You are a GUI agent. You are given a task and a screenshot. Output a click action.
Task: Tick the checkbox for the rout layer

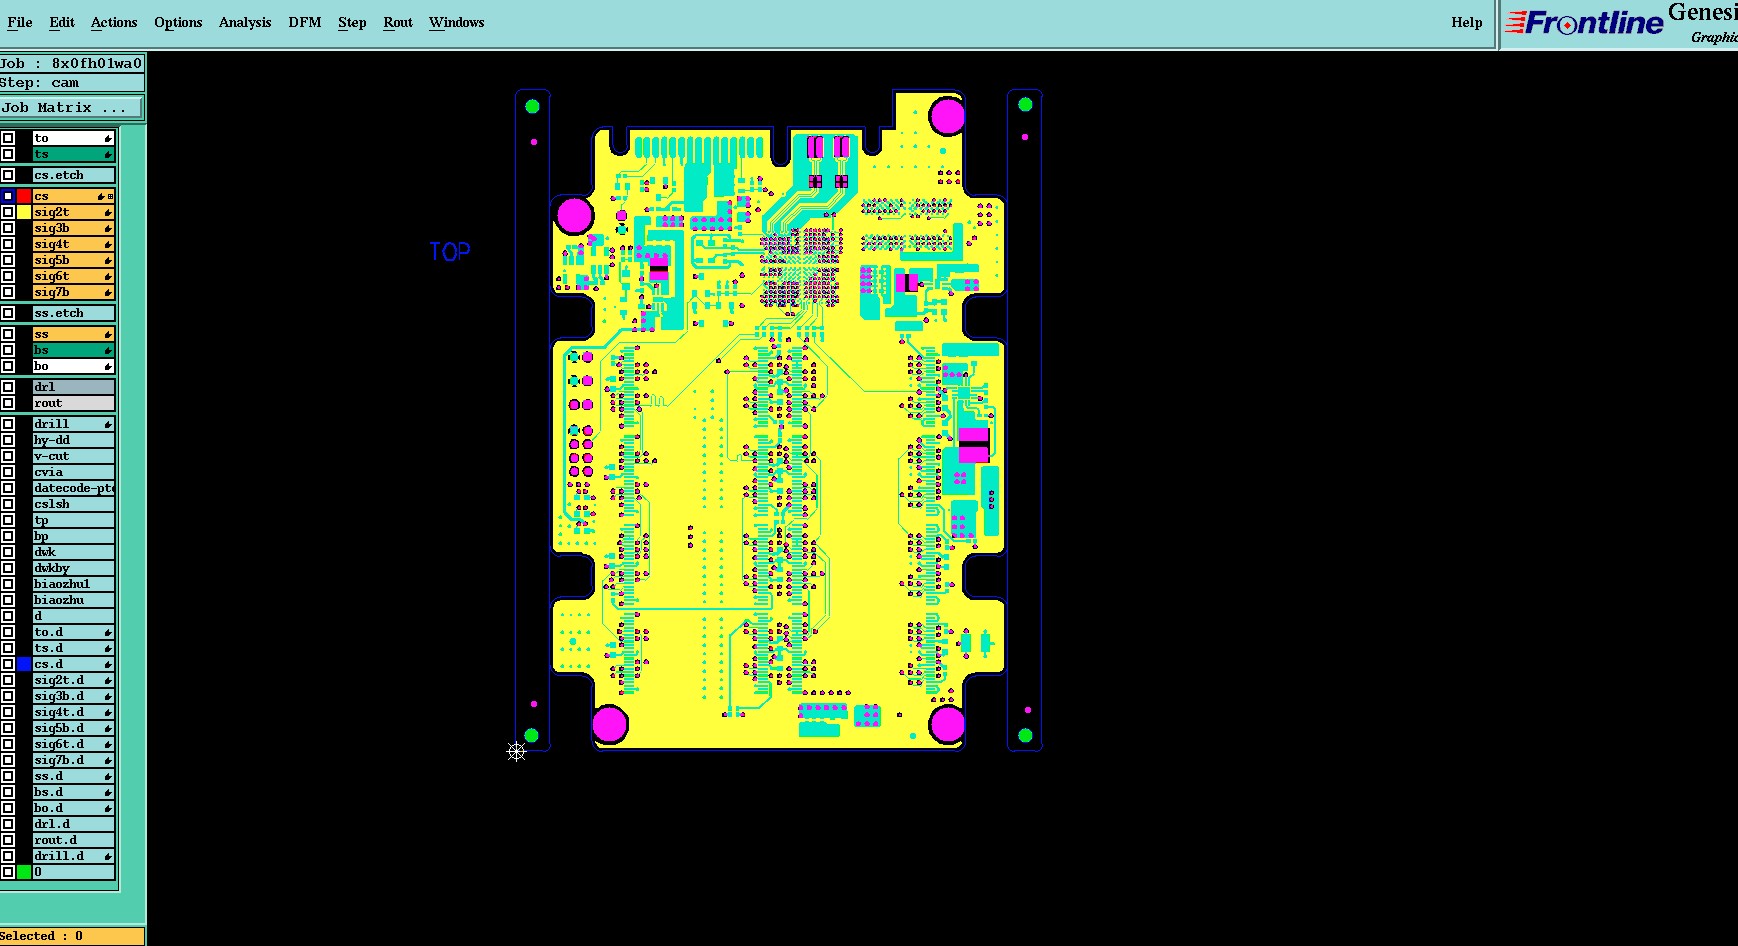click(x=8, y=403)
